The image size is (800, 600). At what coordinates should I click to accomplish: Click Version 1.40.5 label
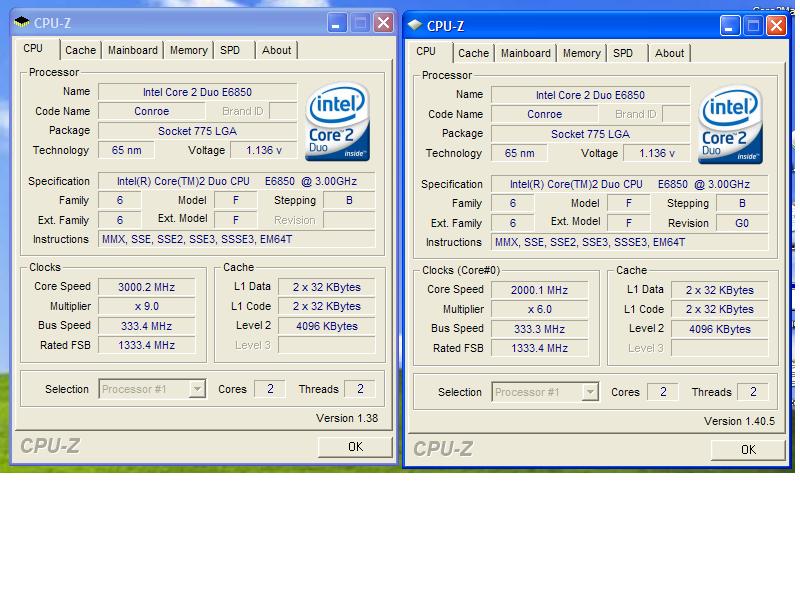pyautogui.click(x=739, y=421)
